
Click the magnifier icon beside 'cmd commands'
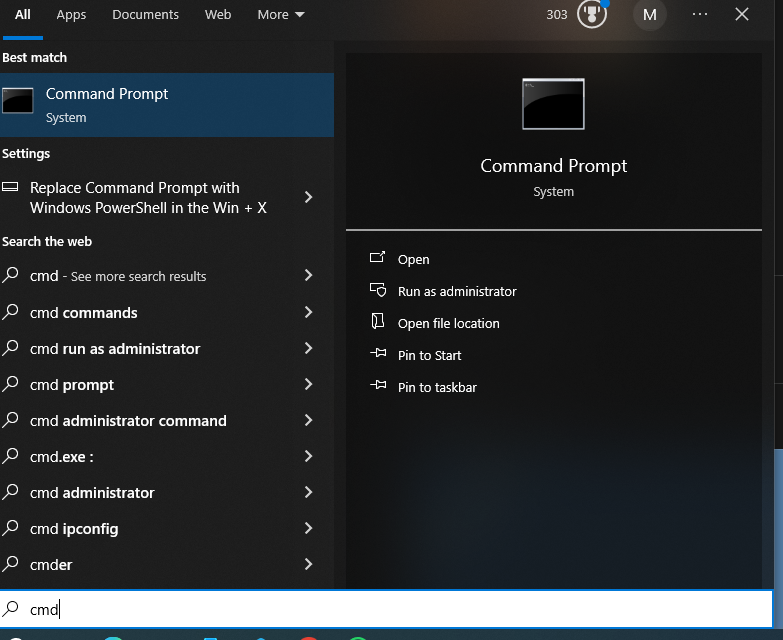(x=10, y=312)
